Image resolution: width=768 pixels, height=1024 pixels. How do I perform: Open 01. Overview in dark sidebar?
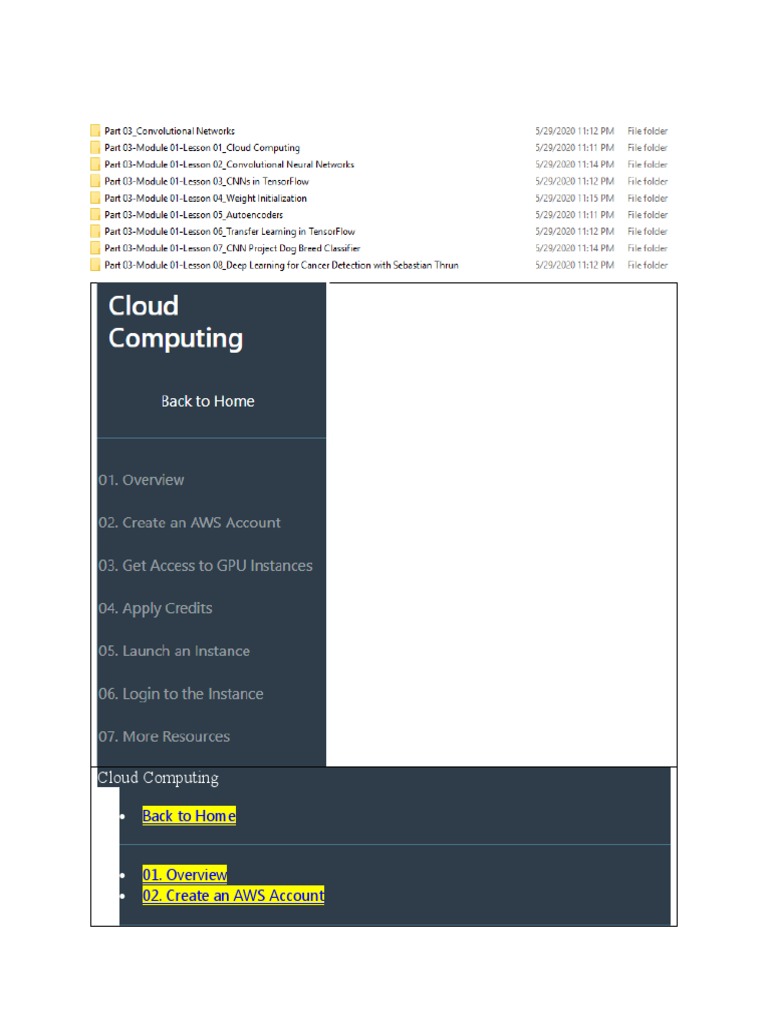pos(141,480)
